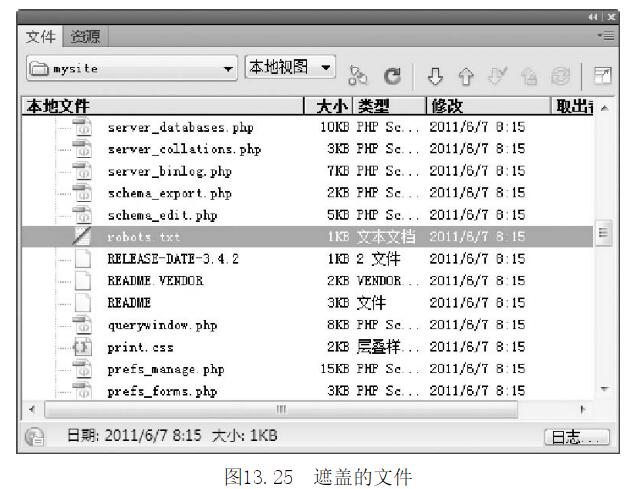Click the Refresh icon in the toolbar

point(394,75)
